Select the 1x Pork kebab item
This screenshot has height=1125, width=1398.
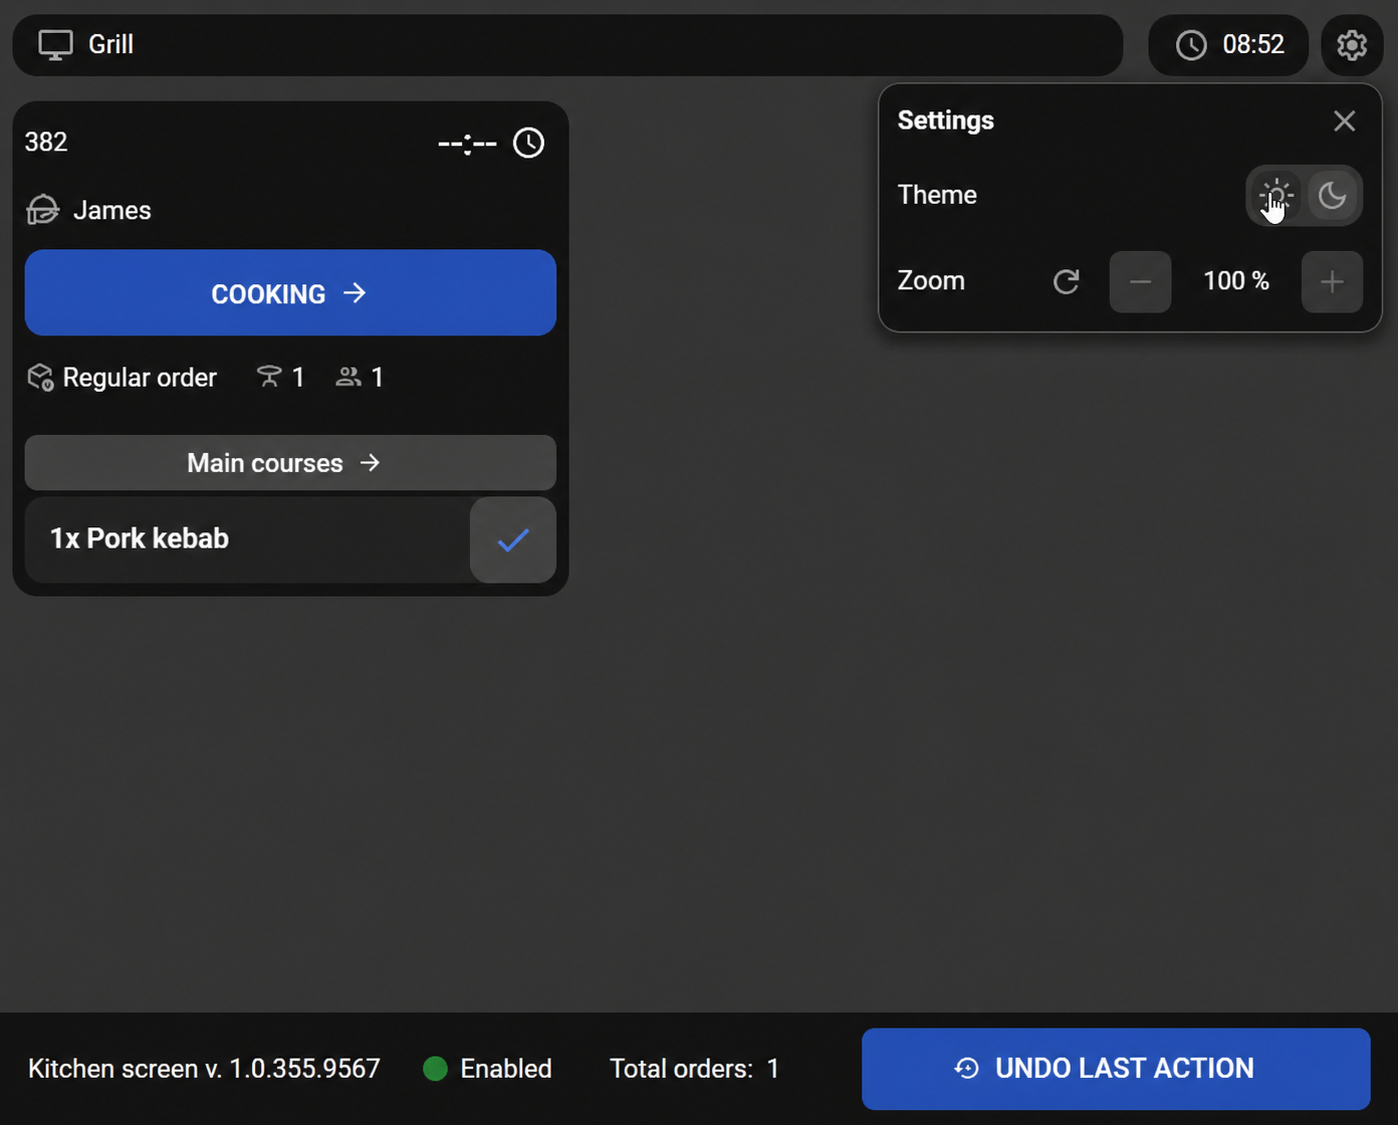point(247,540)
